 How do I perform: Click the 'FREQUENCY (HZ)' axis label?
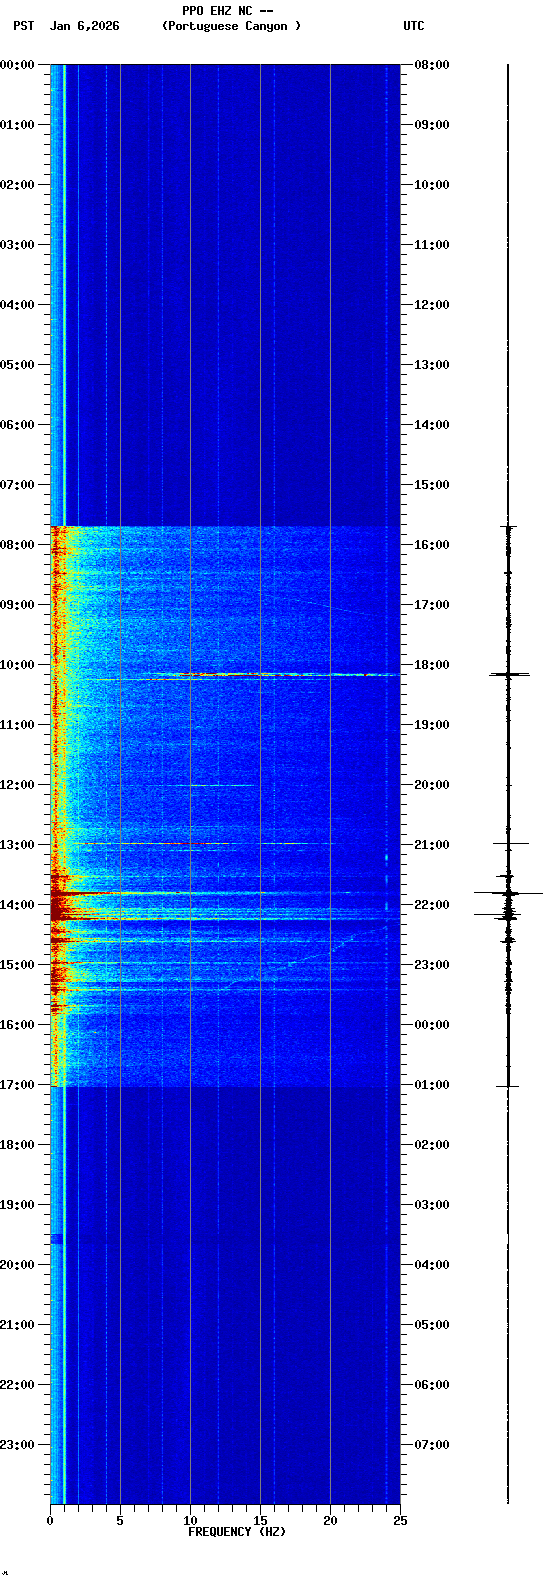(237, 1532)
